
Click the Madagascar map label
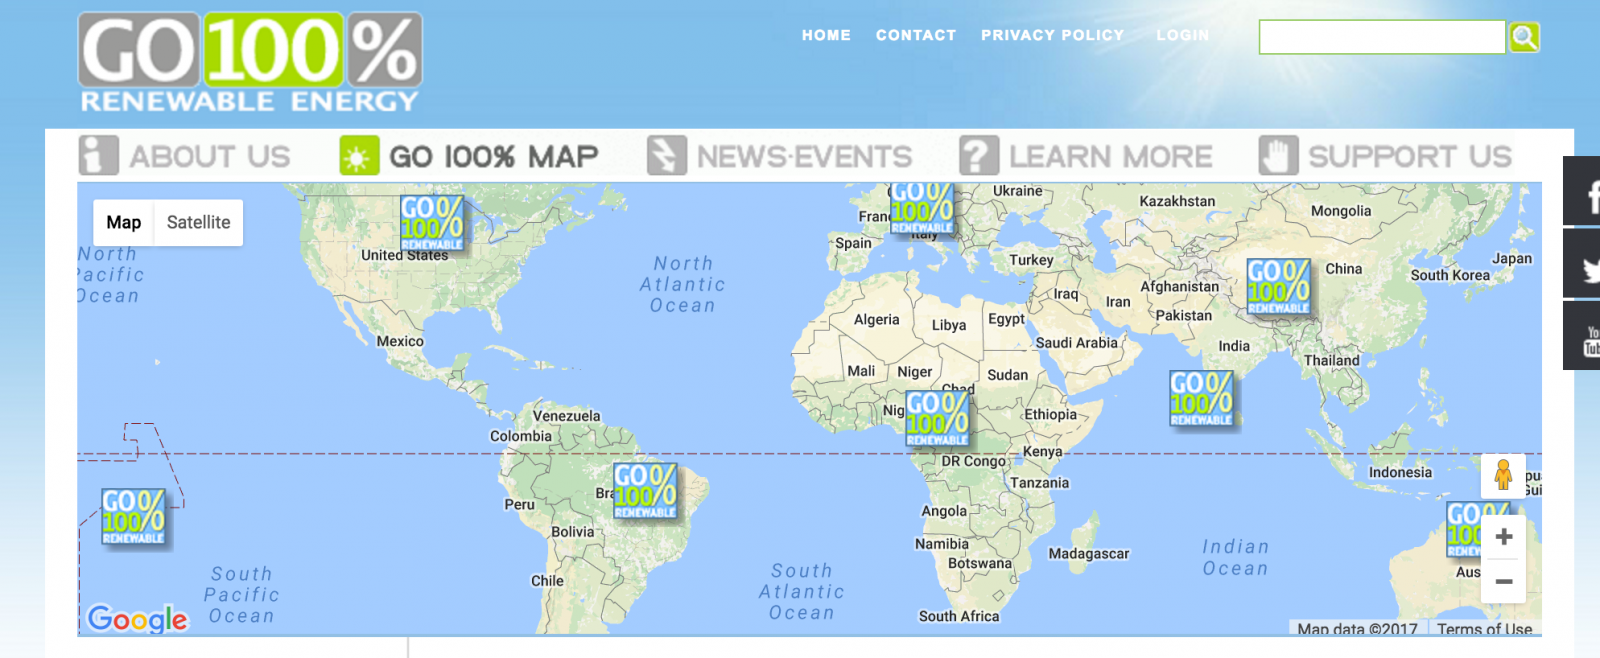1088,554
